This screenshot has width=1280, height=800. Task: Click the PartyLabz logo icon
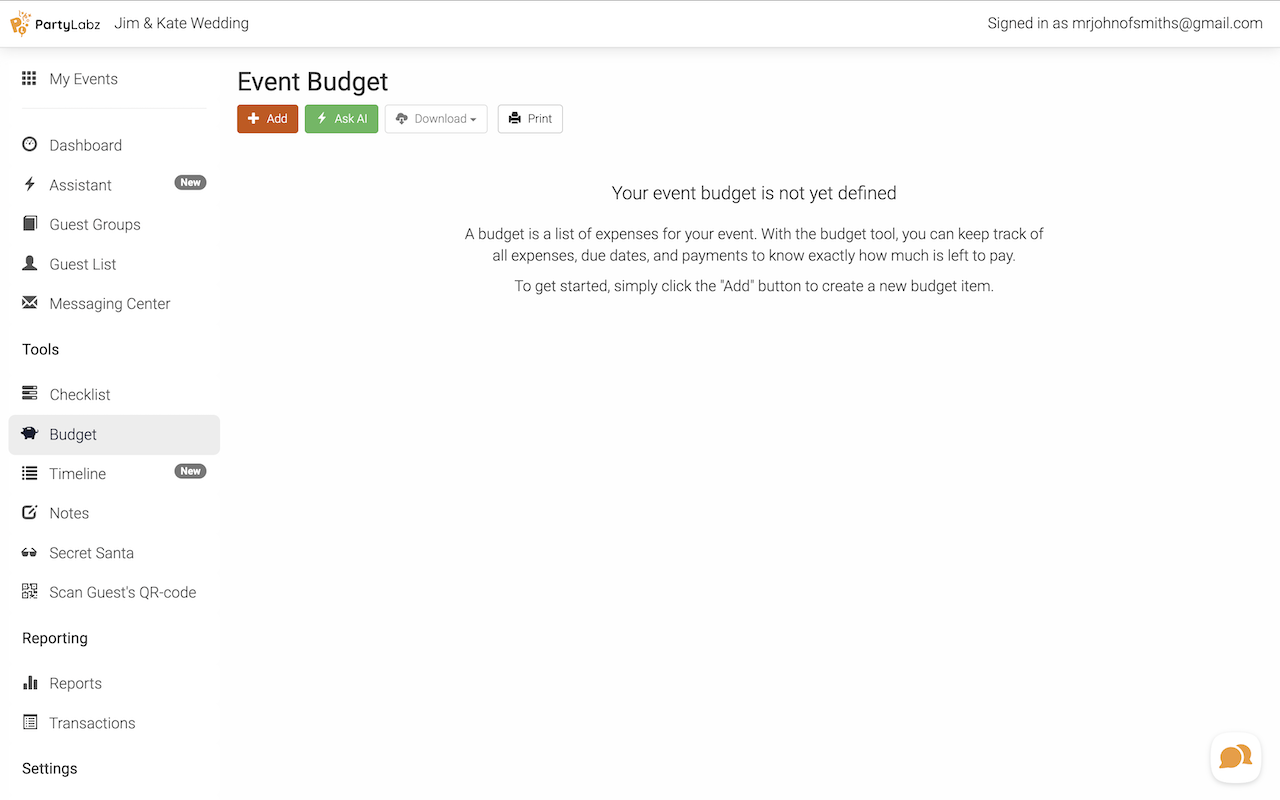[20, 23]
